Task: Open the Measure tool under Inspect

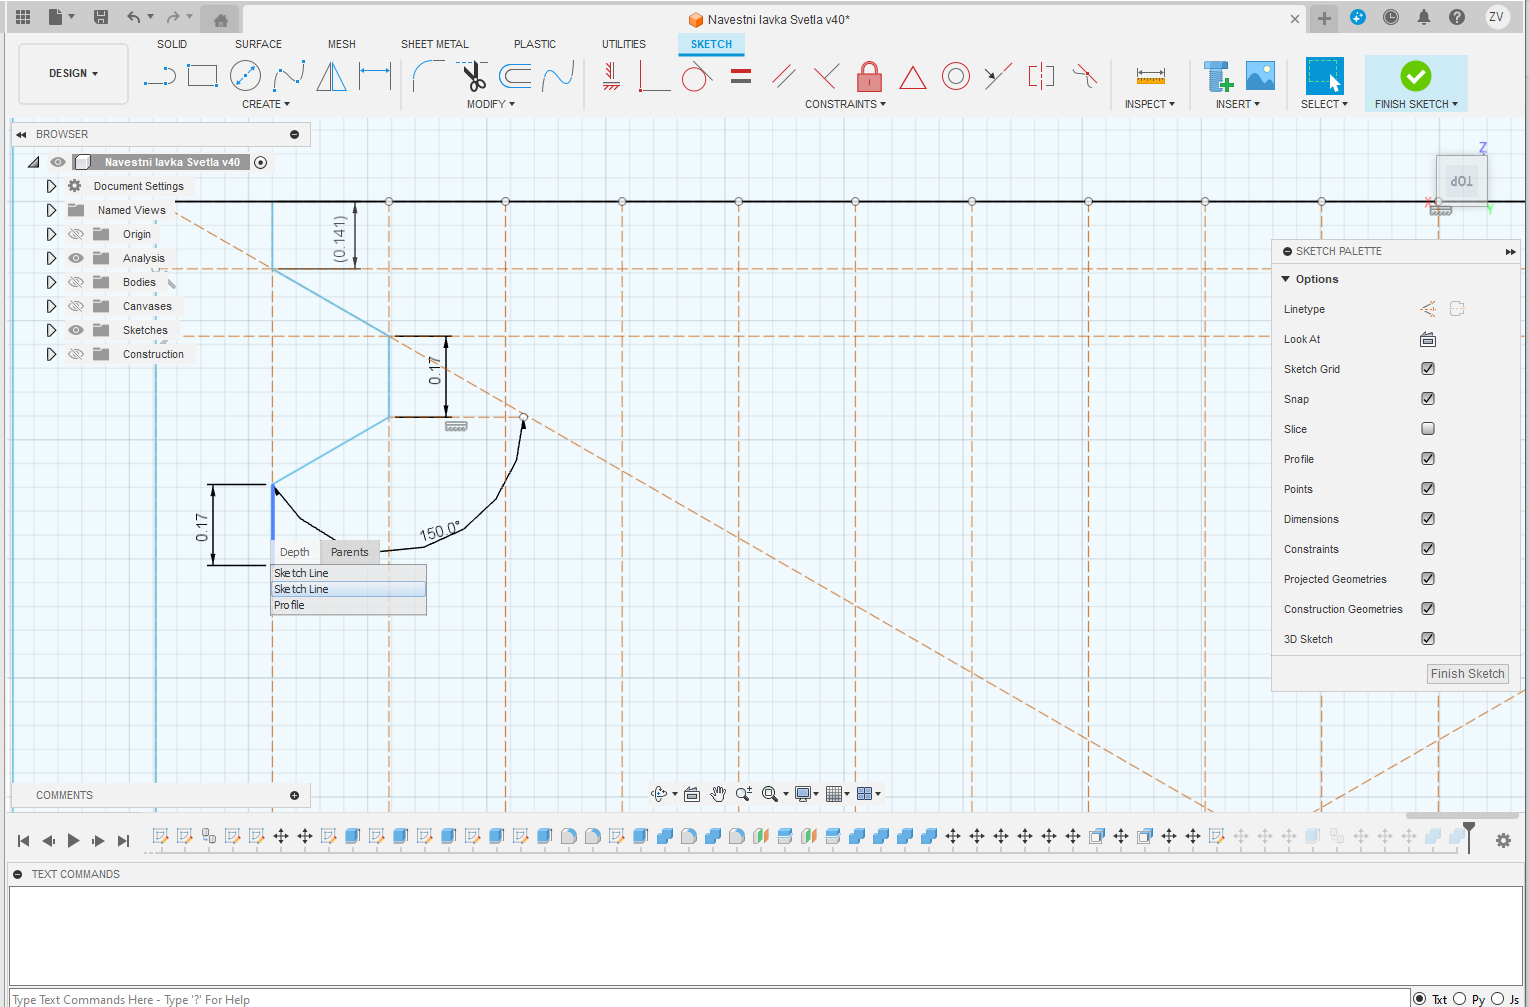Action: 1150,77
